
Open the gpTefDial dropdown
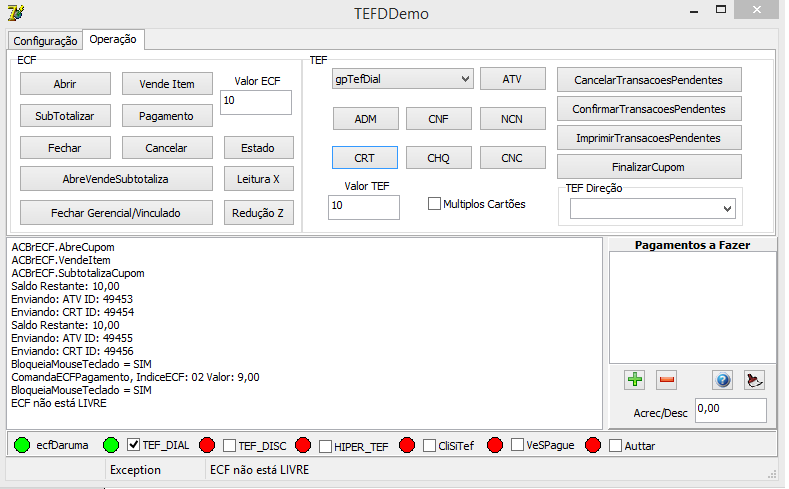[x=403, y=79]
